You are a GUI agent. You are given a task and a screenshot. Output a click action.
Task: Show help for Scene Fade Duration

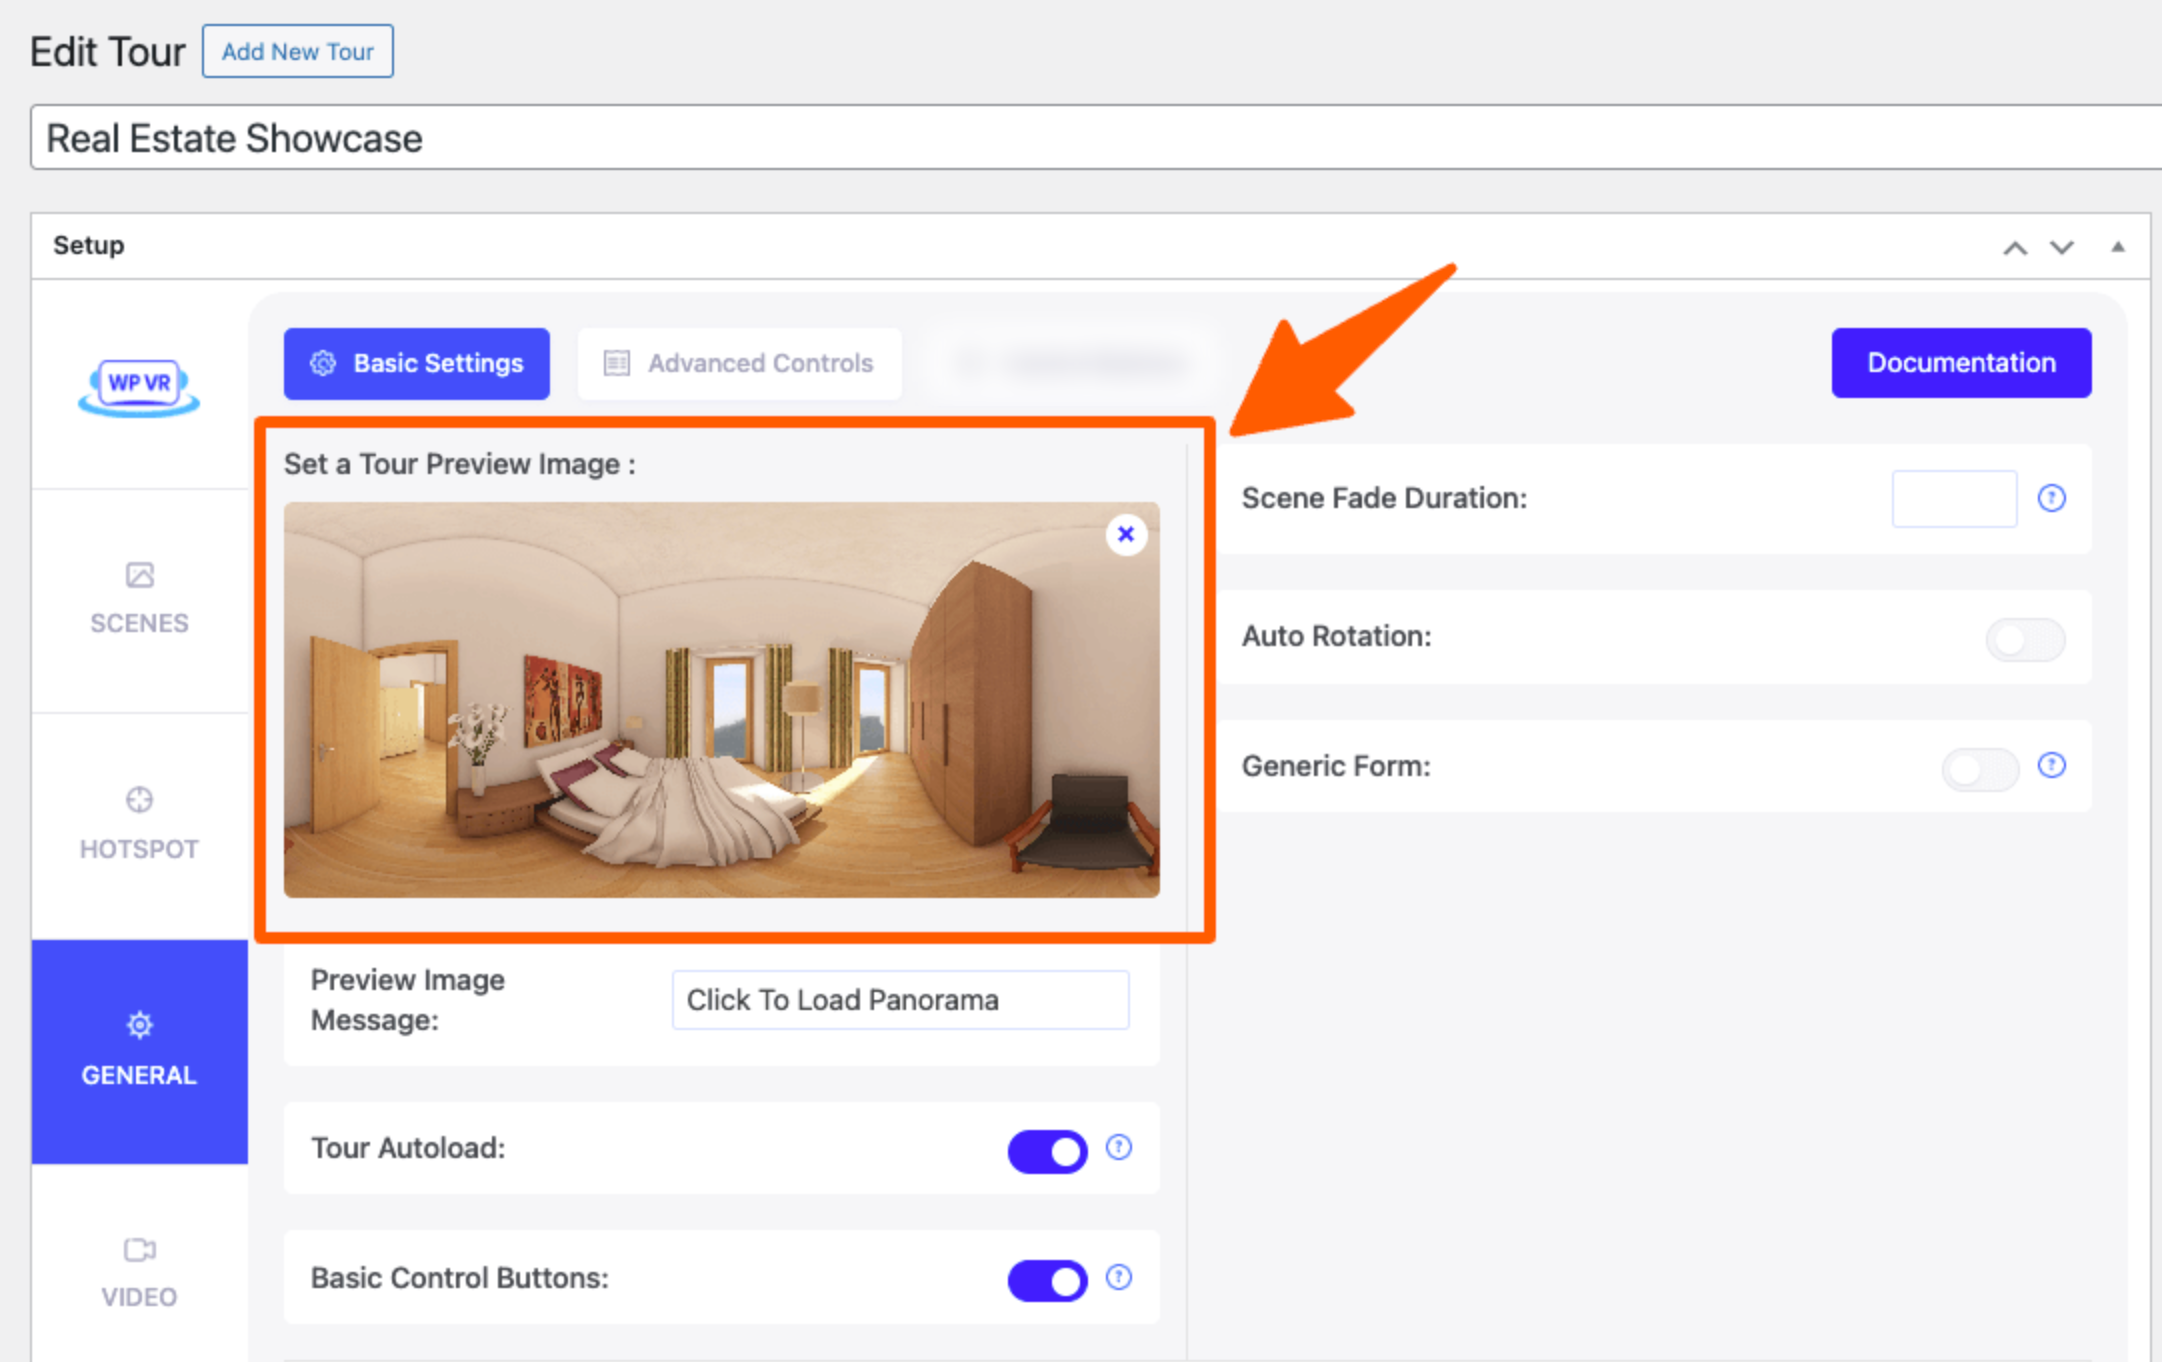click(2052, 498)
